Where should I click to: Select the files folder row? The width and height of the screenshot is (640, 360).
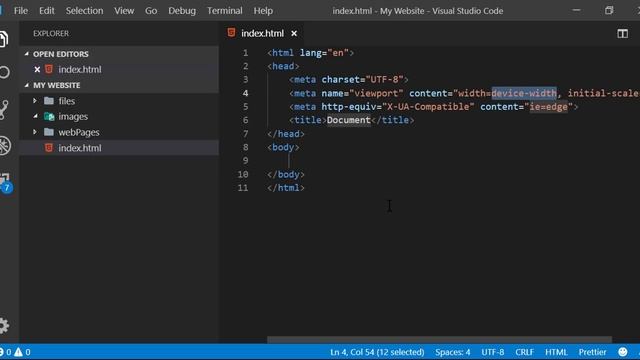119,100
